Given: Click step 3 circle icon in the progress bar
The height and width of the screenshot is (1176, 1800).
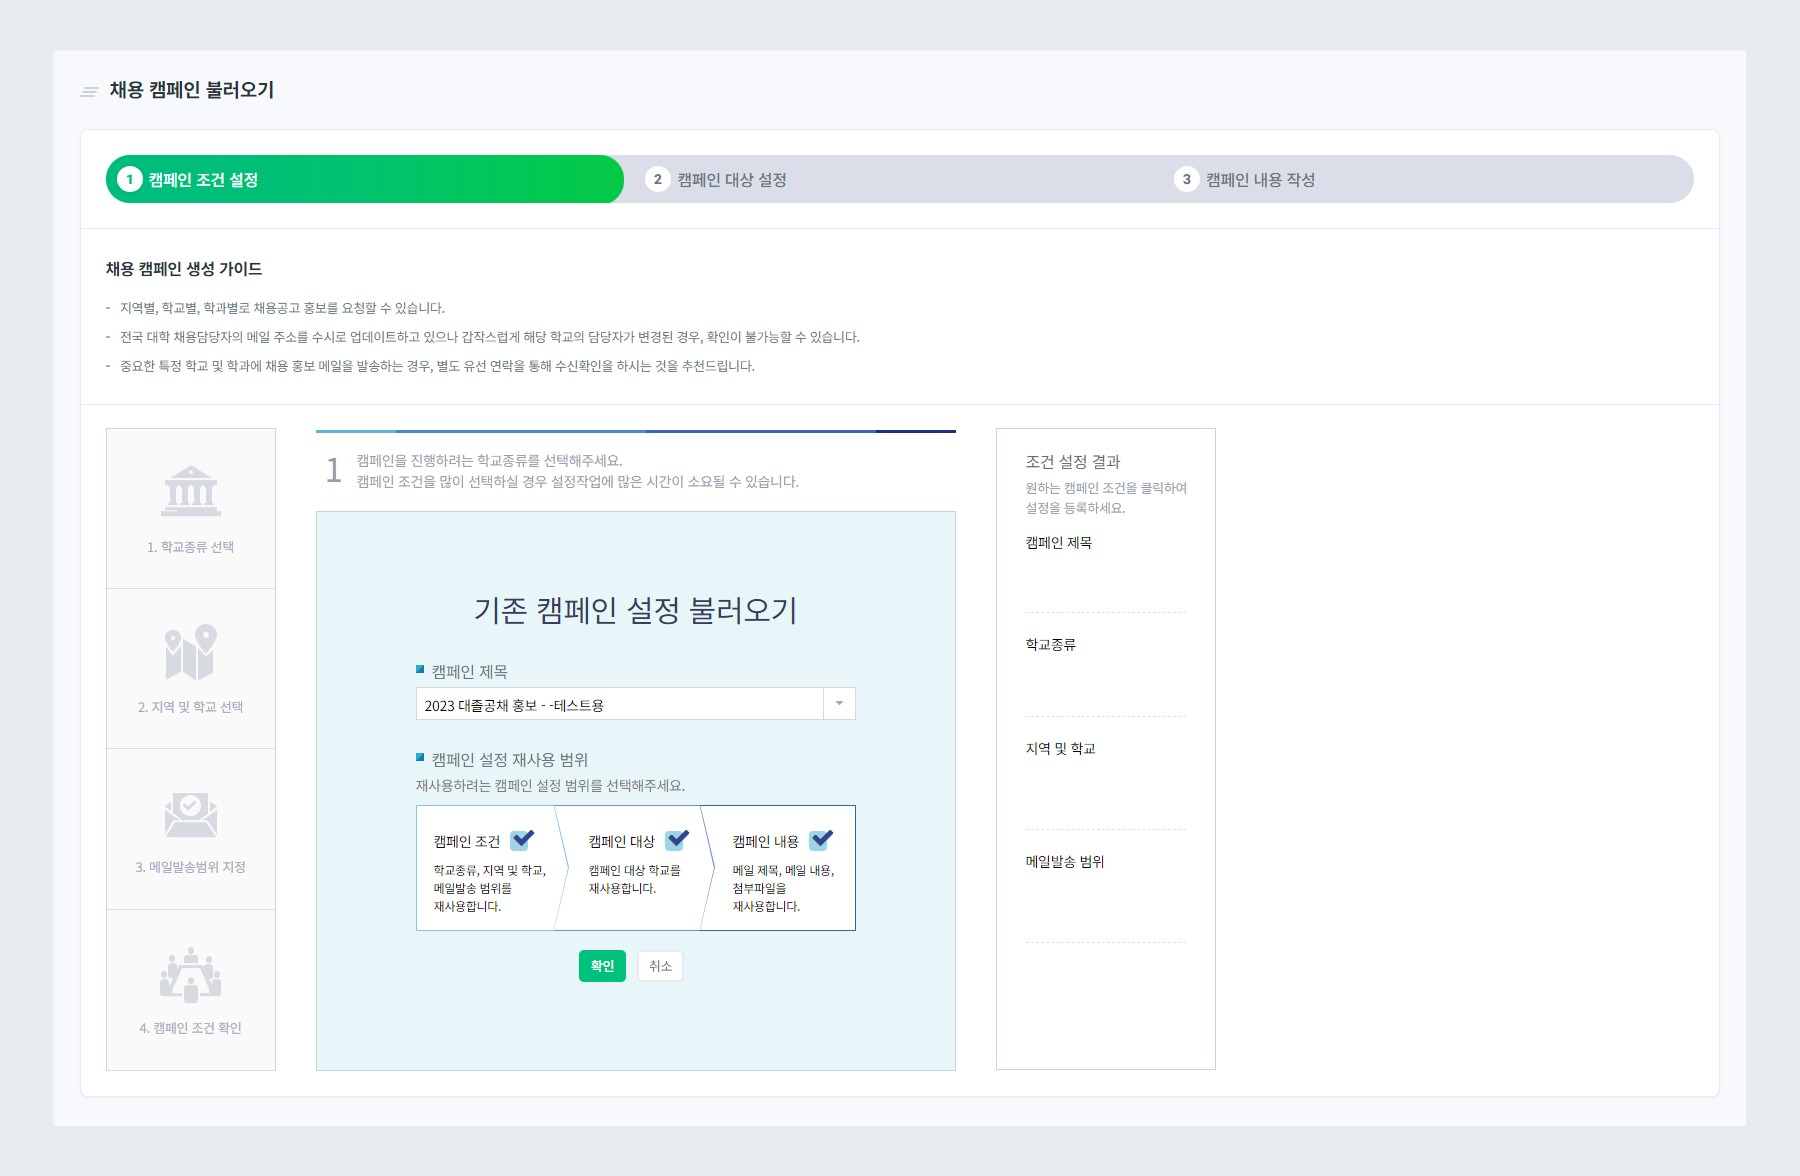Looking at the screenshot, I should click(1185, 180).
